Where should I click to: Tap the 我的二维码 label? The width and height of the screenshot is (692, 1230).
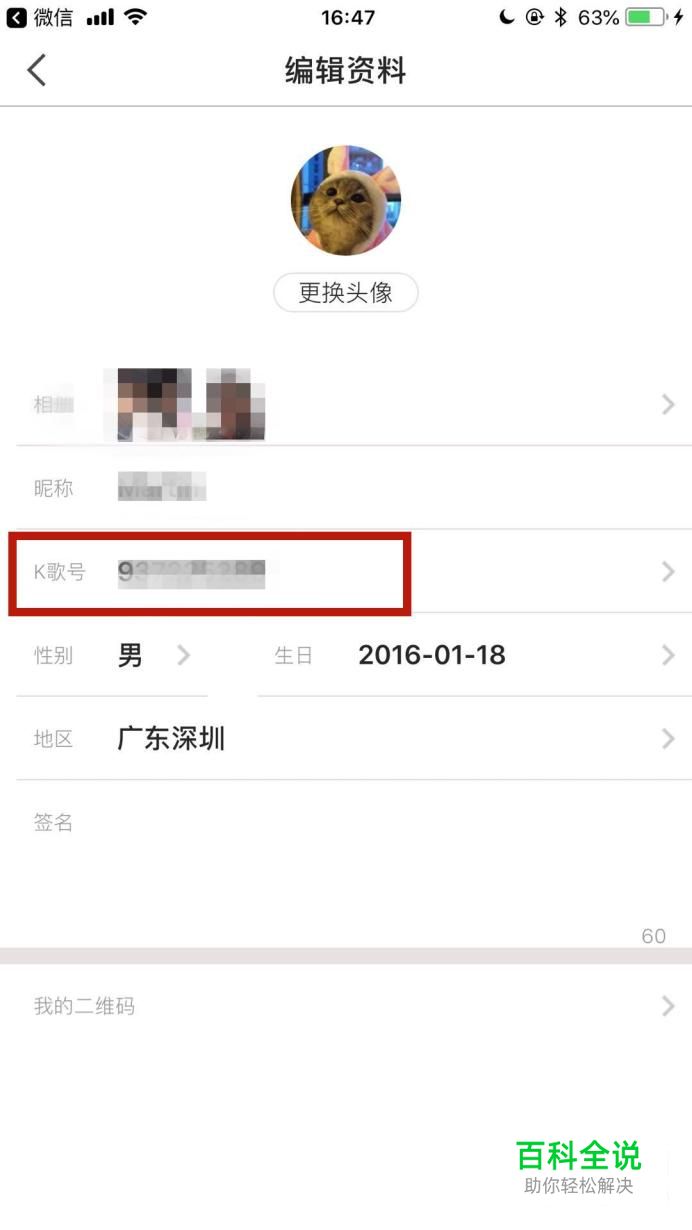click(x=84, y=1006)
